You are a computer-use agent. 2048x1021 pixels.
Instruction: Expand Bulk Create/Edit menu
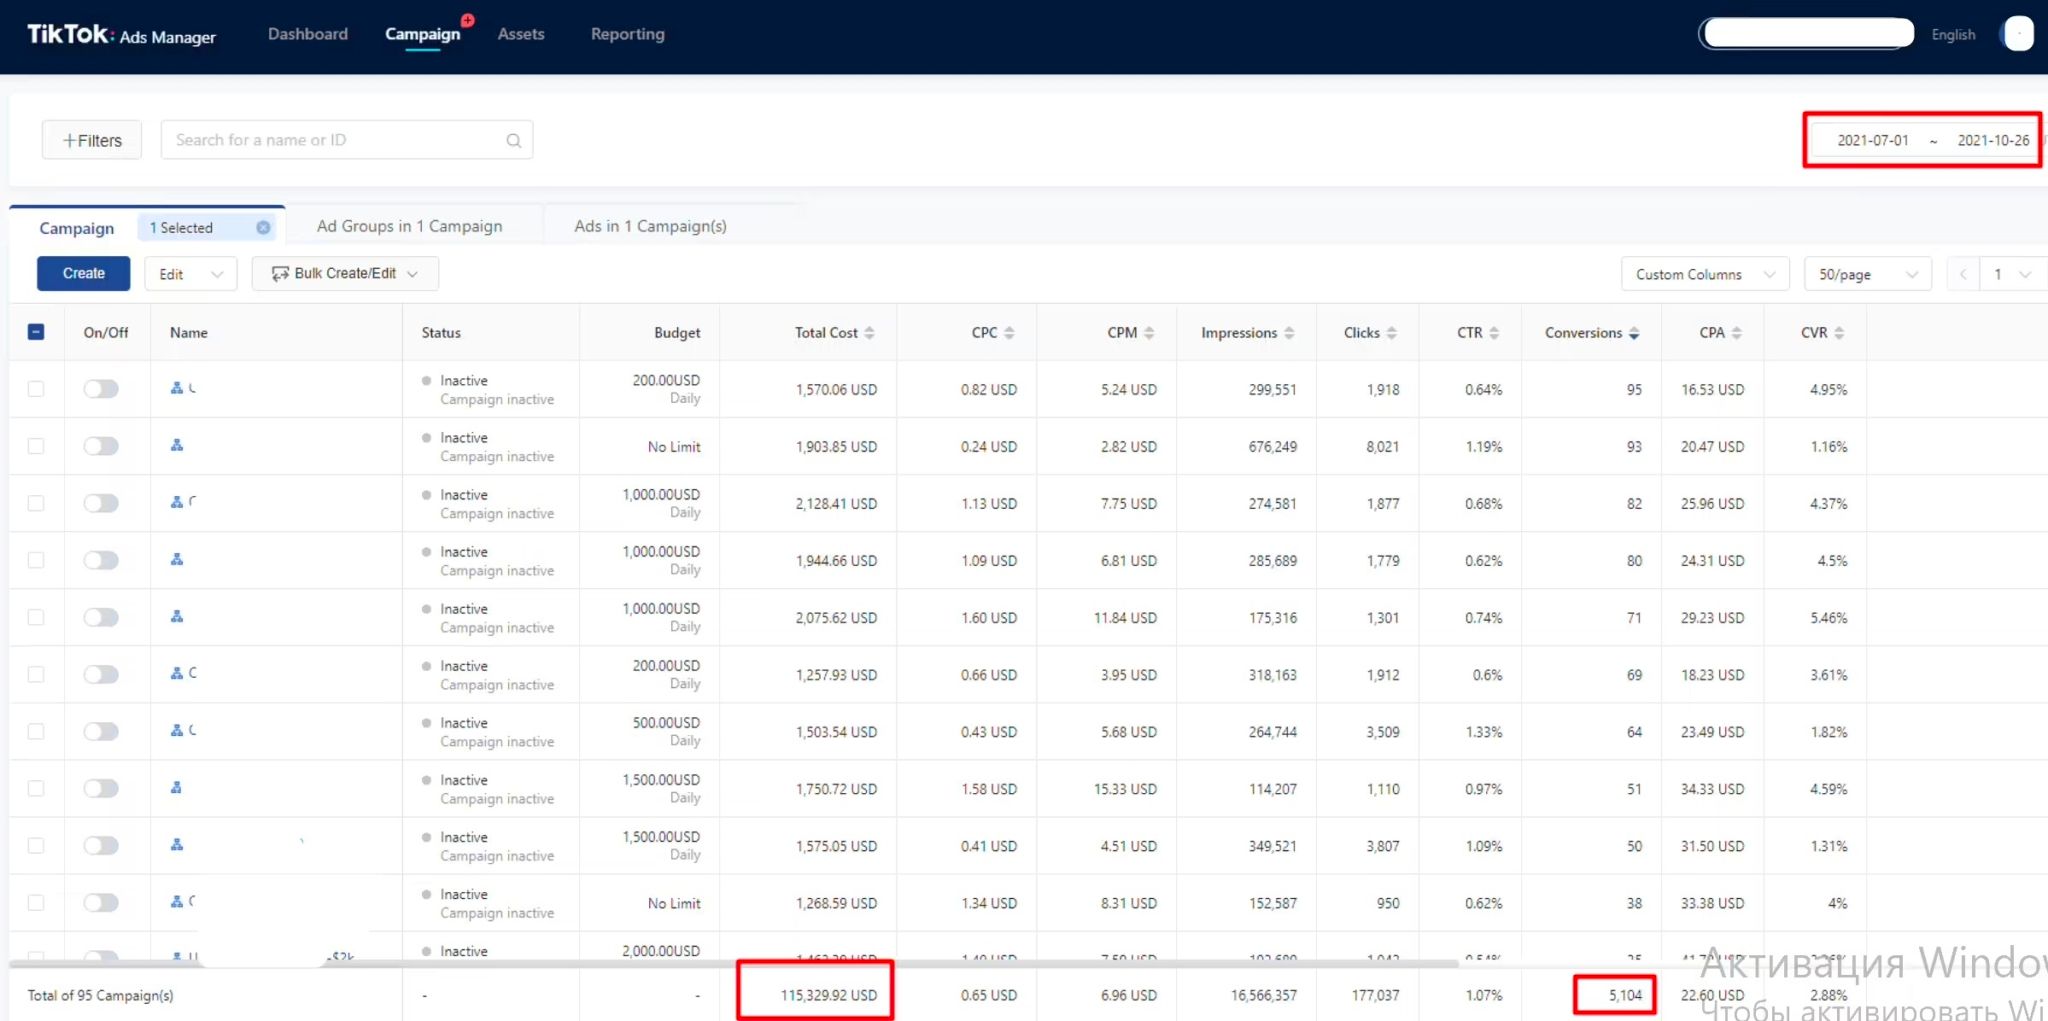tap(345, 274)
